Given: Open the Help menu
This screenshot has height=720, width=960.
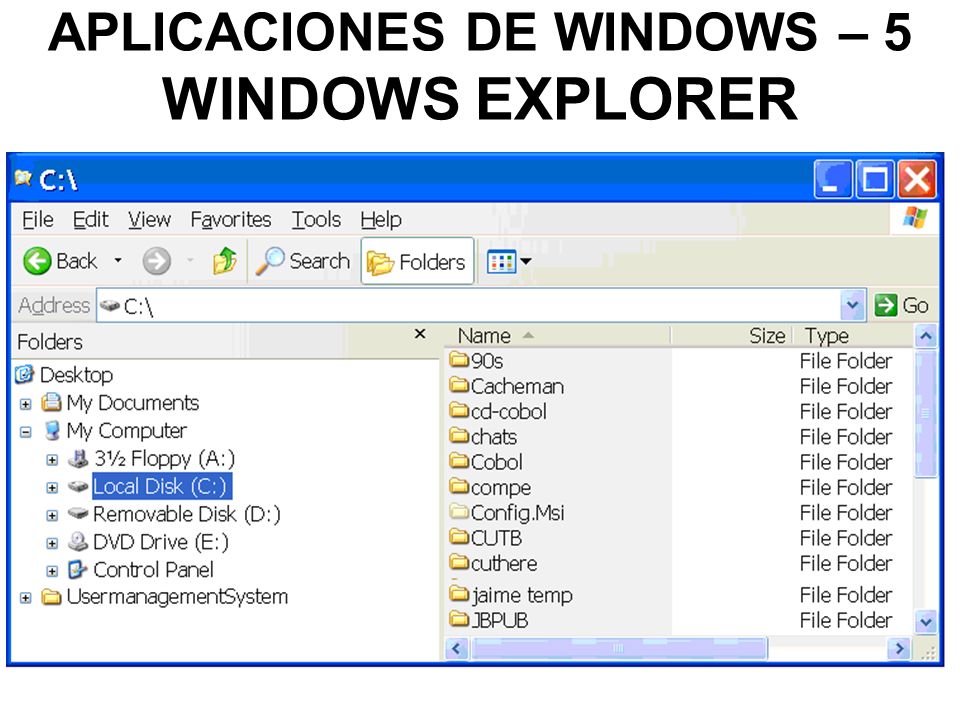Looking at the screenshot, I should click(x=381, y=219).
